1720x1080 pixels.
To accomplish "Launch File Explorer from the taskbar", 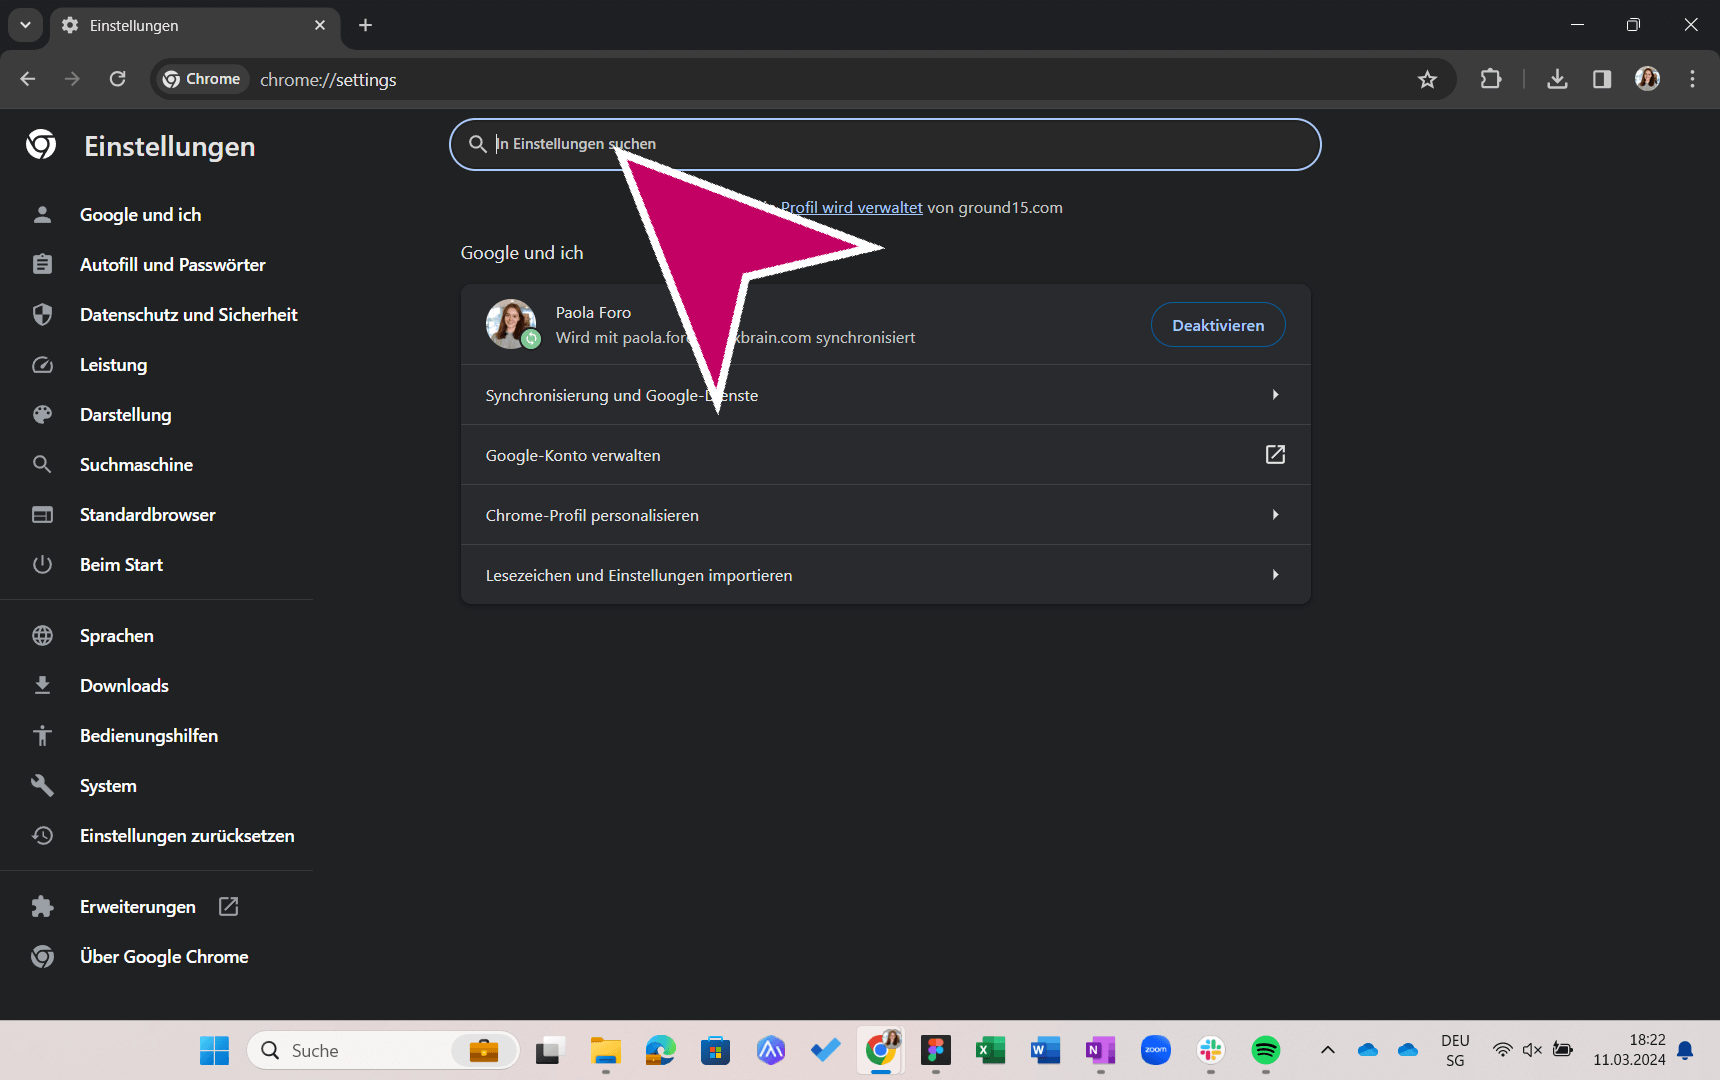I will pyautogui.click(x=605, y=1050).
